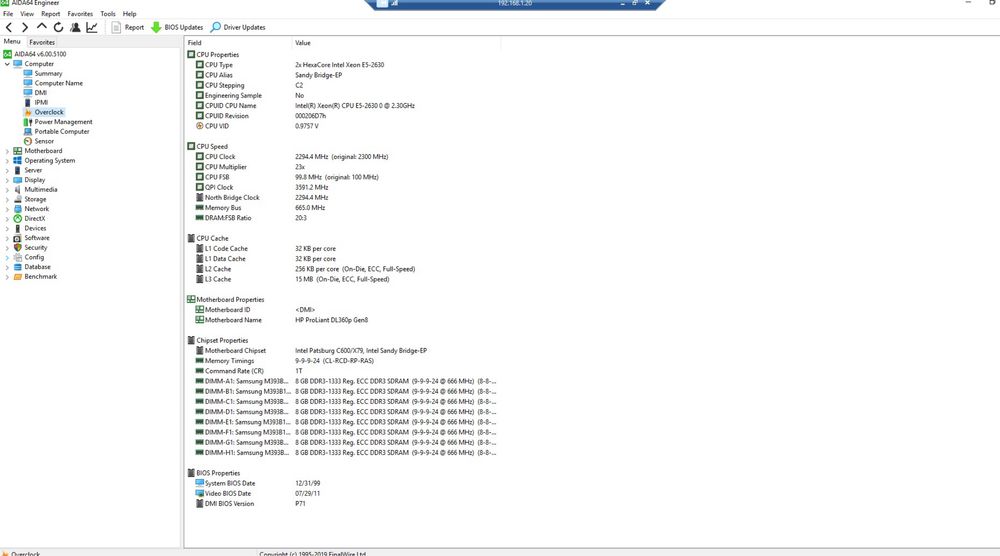Select the System BIOS Date row
The image size is (1000, 556).
click(x=343, y=483)
